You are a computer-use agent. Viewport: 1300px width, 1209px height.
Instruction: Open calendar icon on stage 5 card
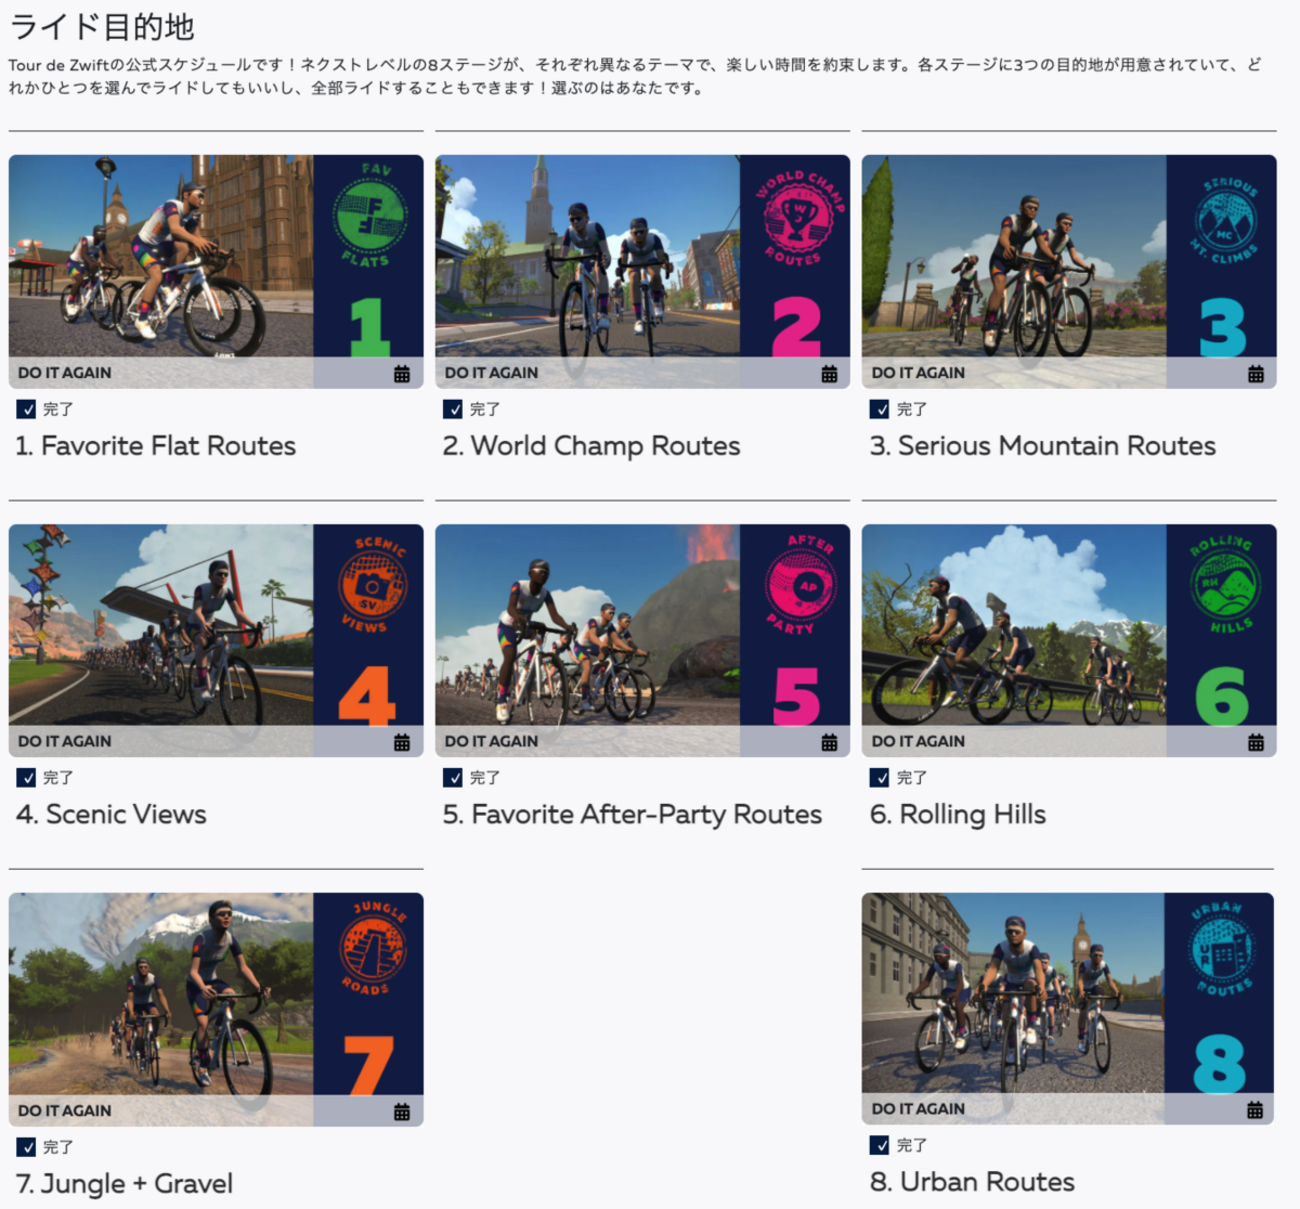829,742
